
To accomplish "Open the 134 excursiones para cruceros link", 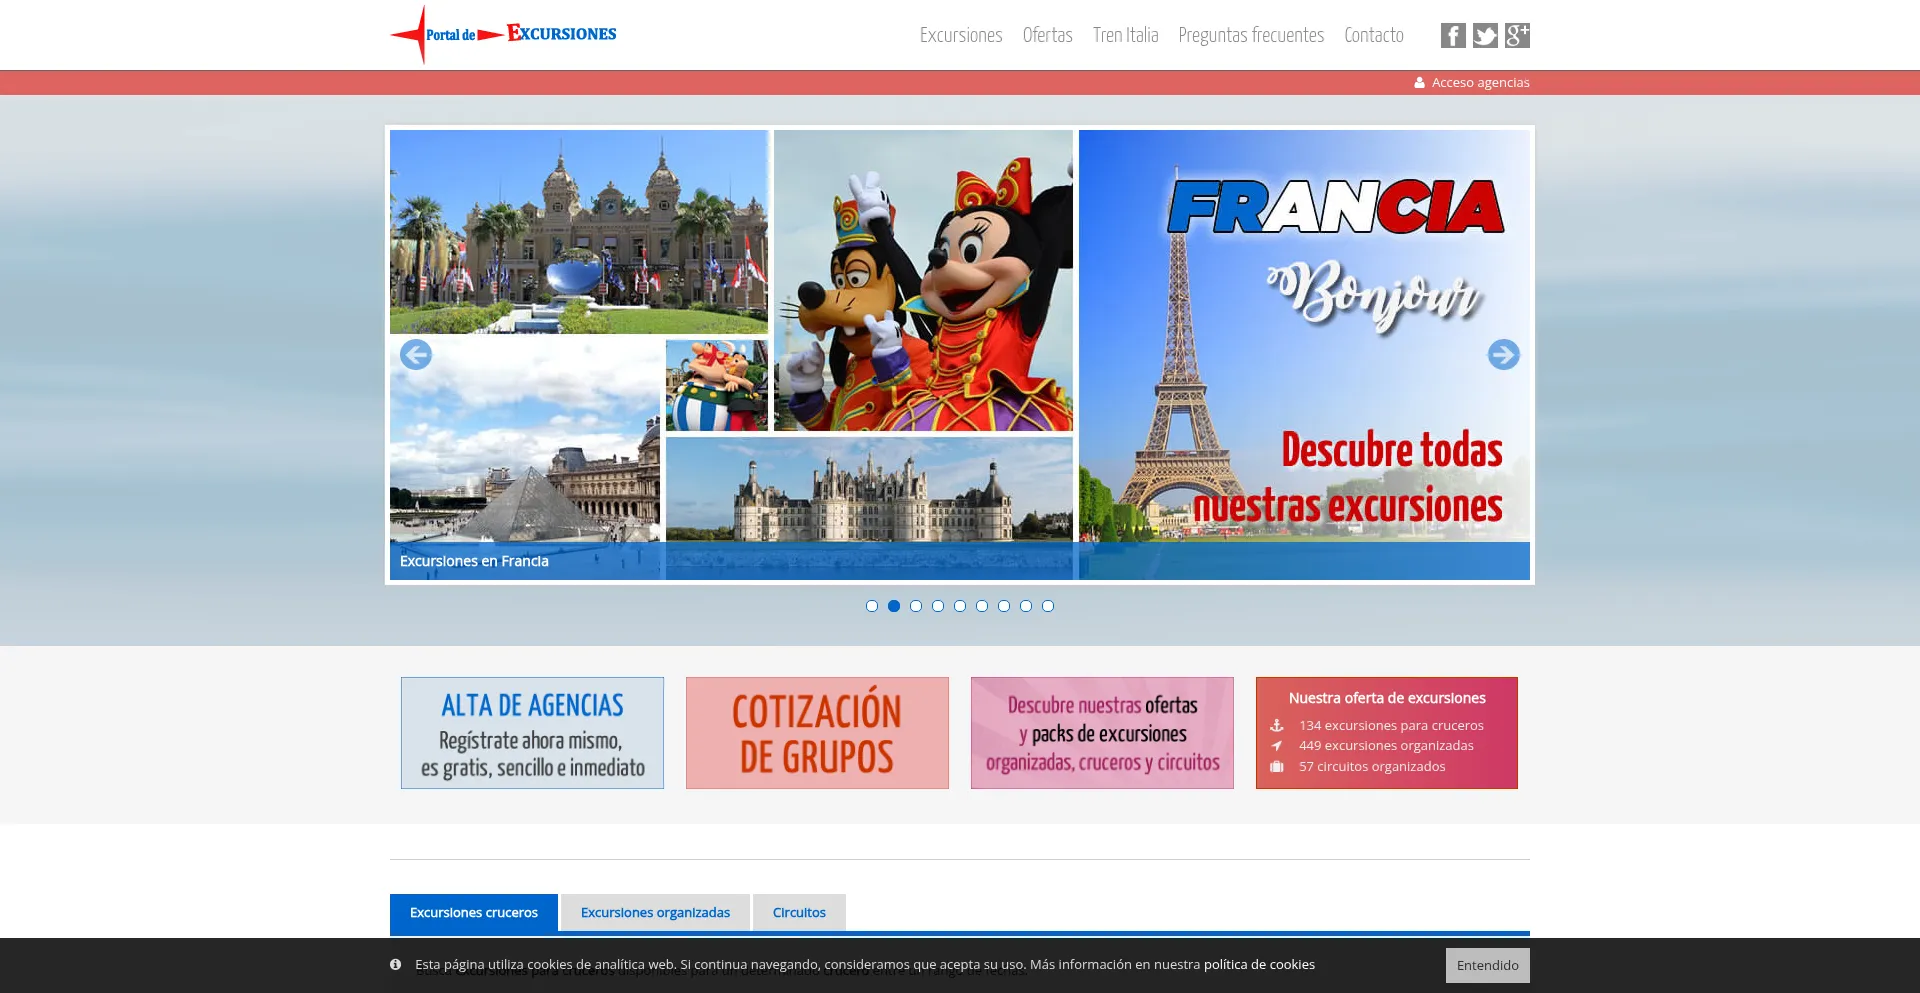I will (1391, 726).
